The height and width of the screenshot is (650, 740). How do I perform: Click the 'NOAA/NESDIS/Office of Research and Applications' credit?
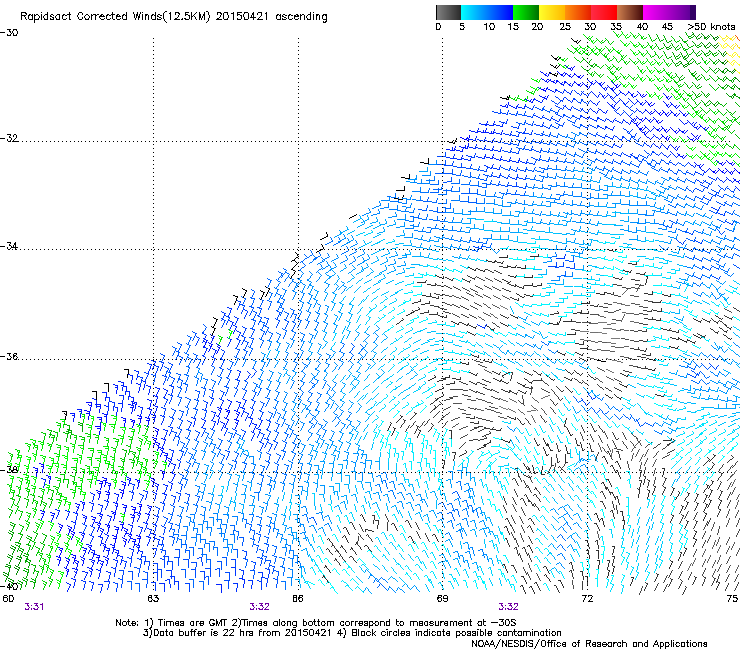589,644
